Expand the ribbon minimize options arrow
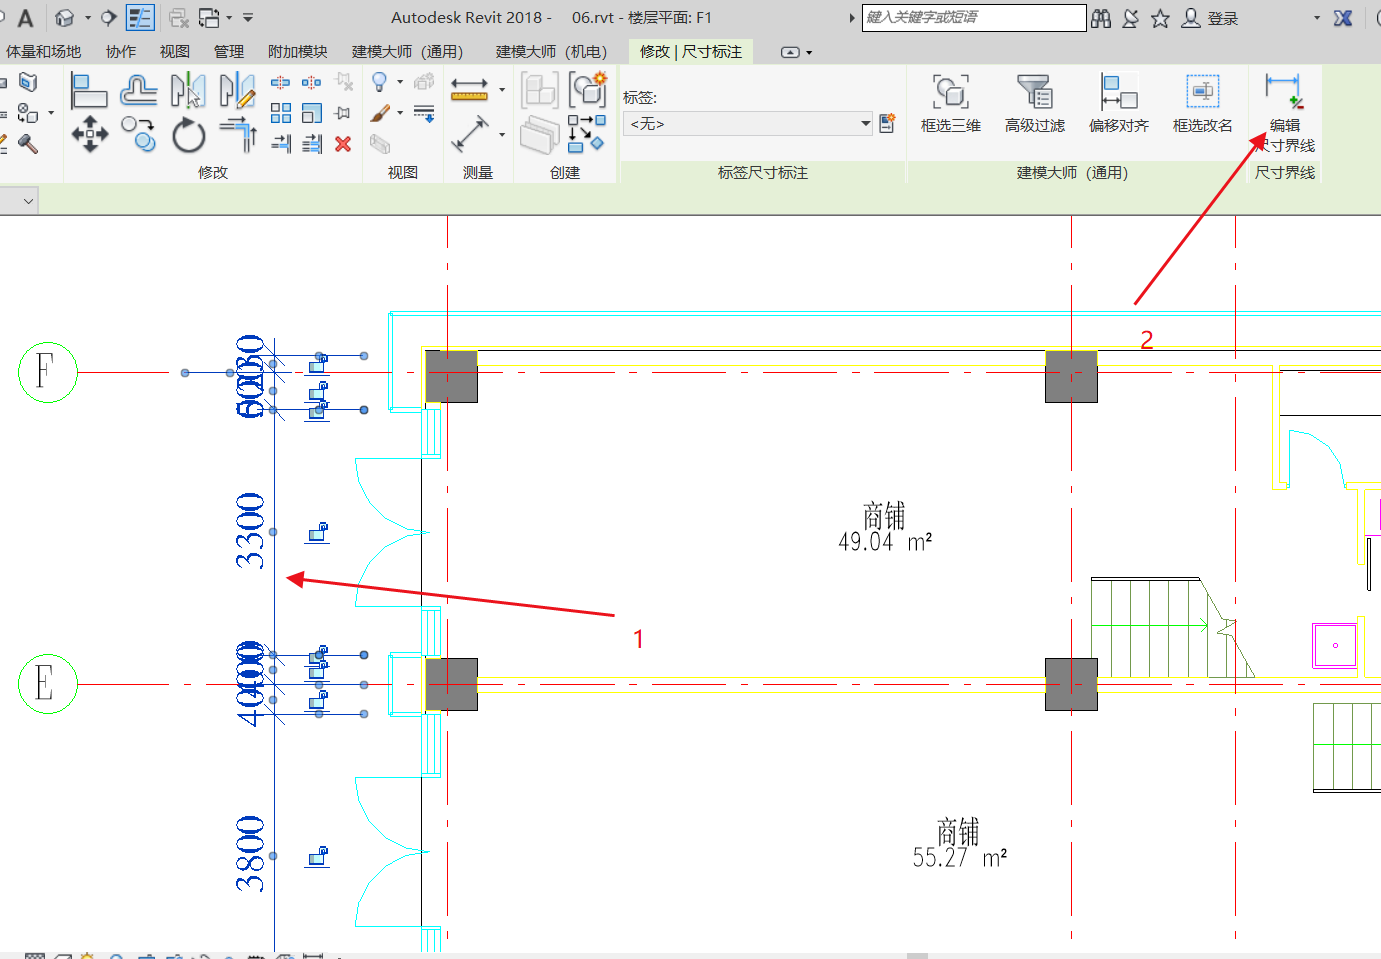Image resolution: width=1381 pixels, height=959 pixels. point(809,53)
